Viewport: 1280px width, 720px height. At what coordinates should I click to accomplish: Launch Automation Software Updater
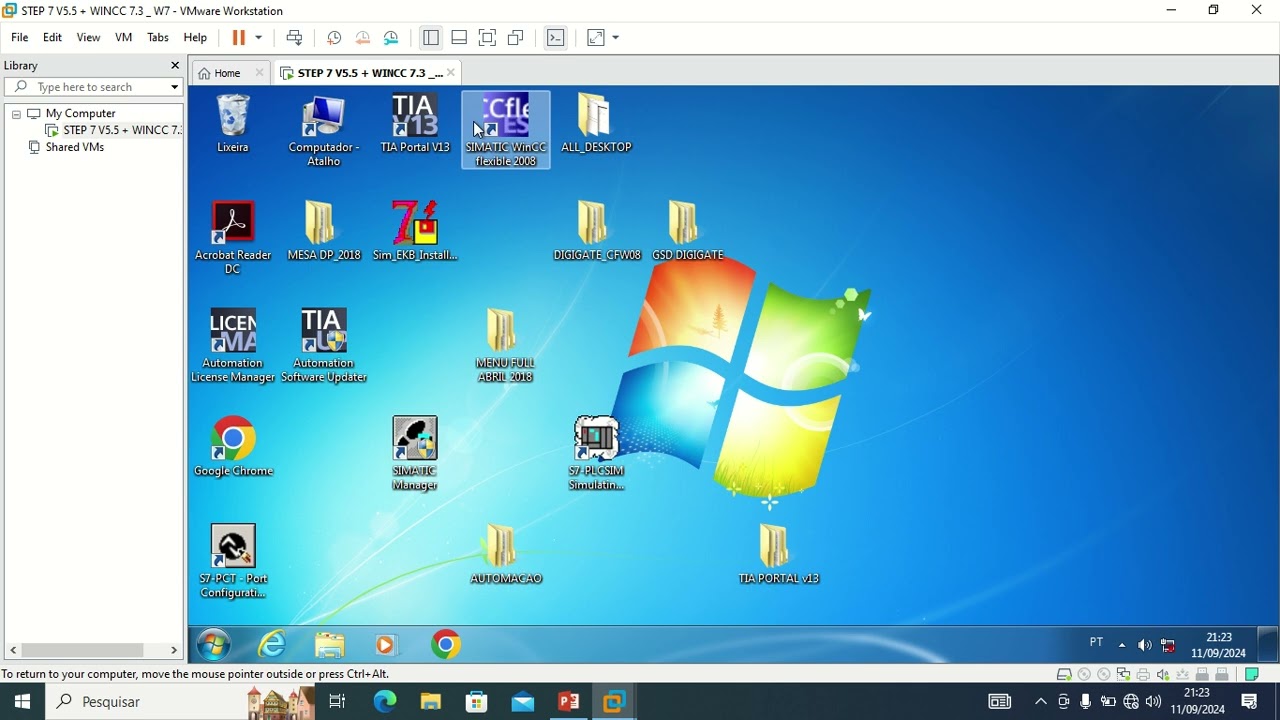324,346
